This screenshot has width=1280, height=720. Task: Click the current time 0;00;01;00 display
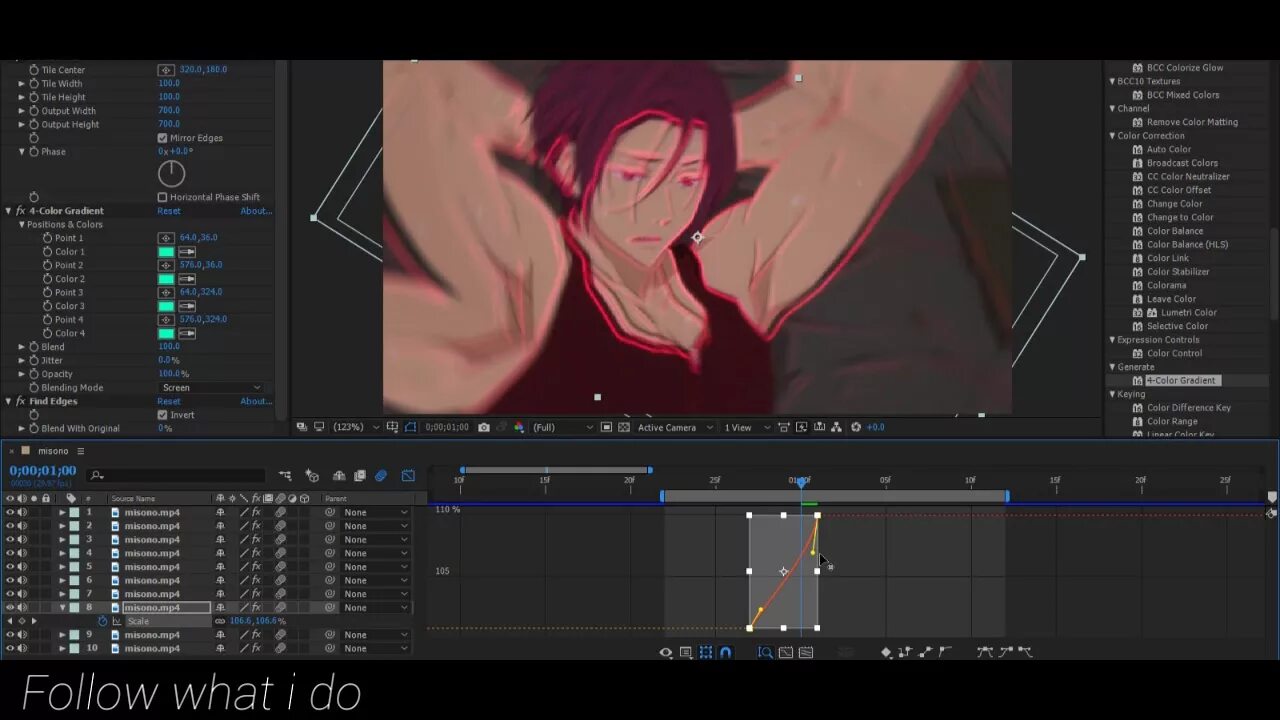click(x=43, y=471)
